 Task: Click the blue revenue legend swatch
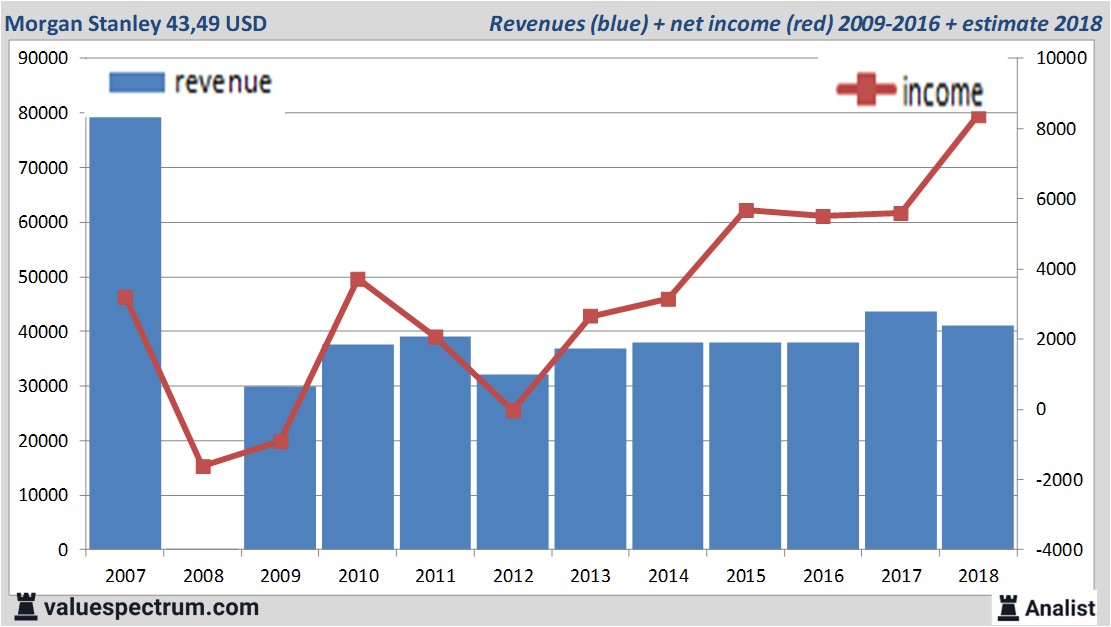coord(137,82)
